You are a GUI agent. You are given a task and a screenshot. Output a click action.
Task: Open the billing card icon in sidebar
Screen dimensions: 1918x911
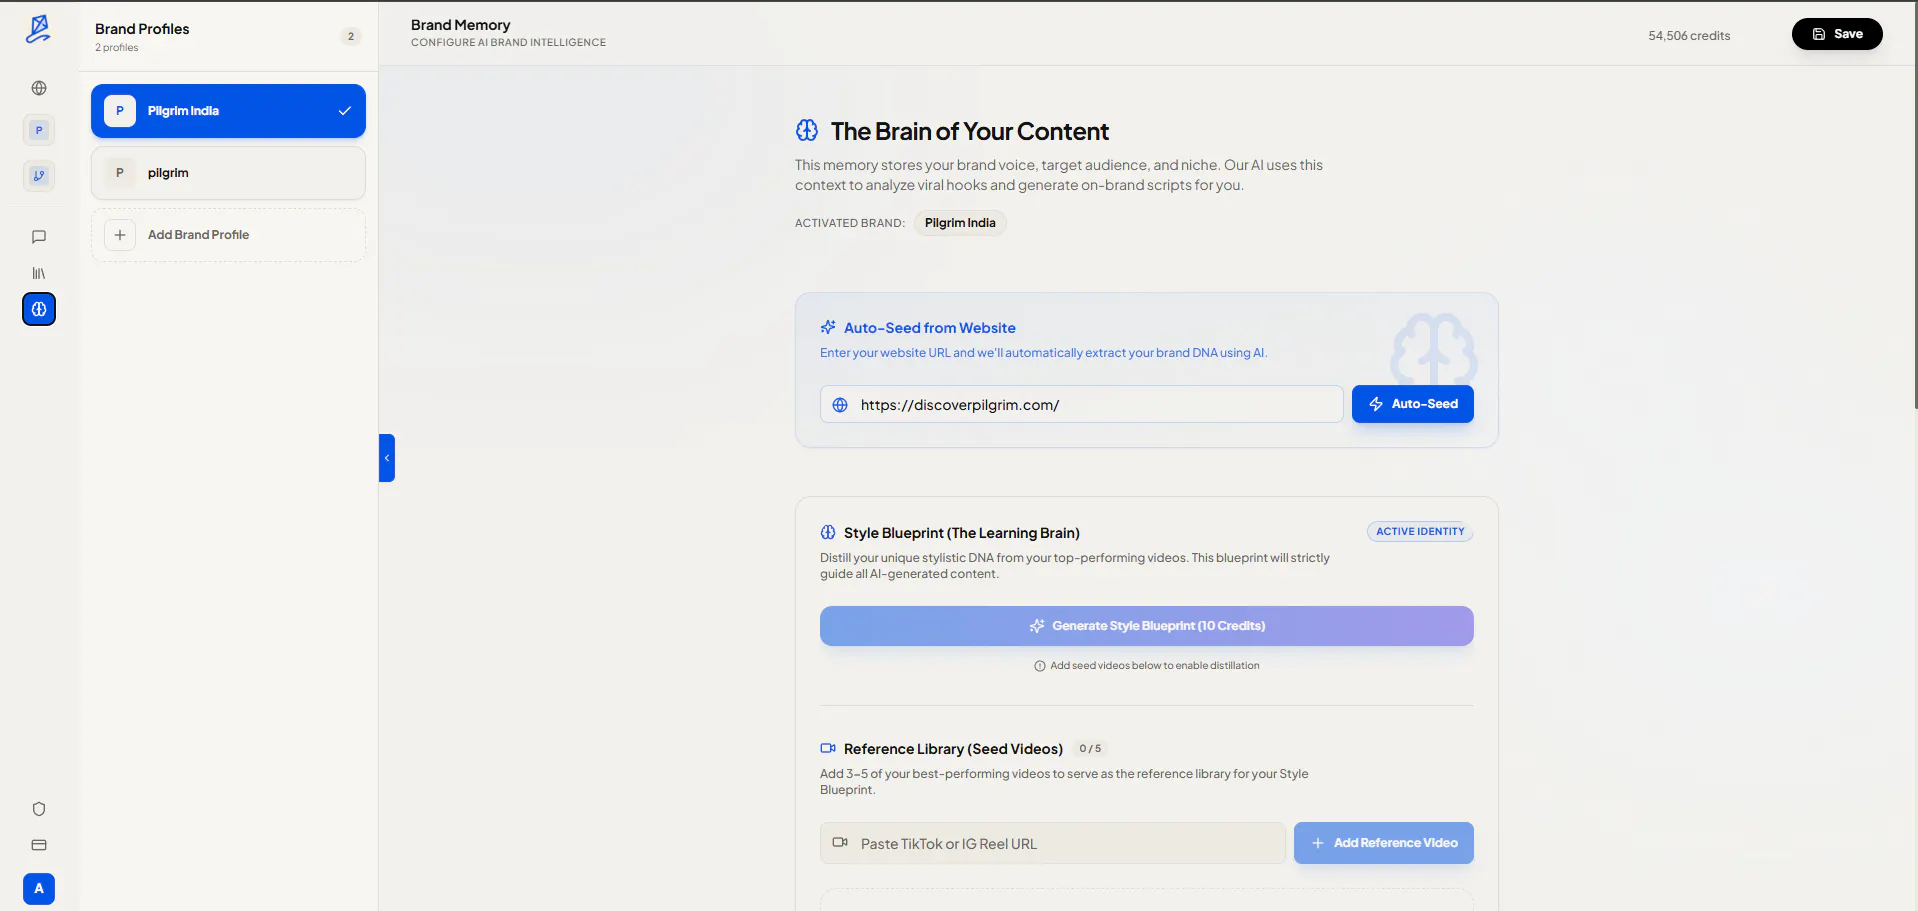(39, 845)
